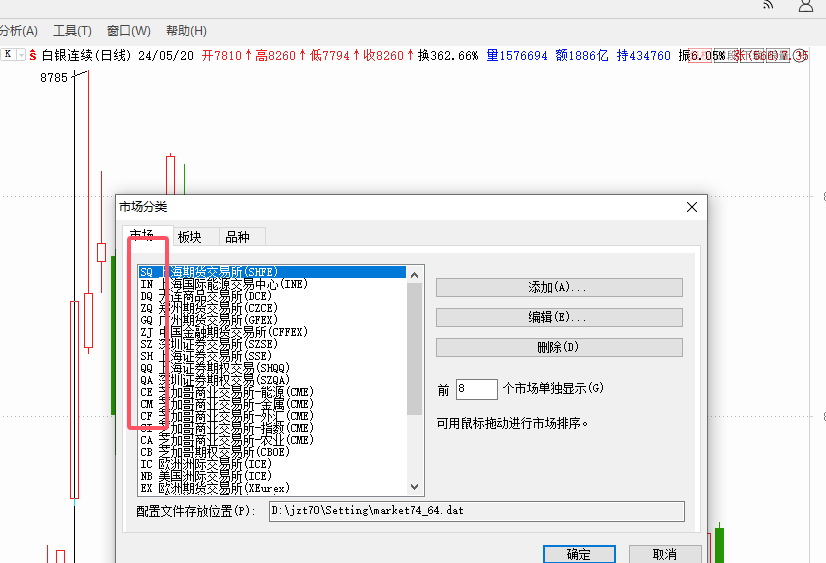Screen dimensions: 826x563
Task: Select SH 上海证券交易所(SSE) row
Action: [x=272, y=356]
